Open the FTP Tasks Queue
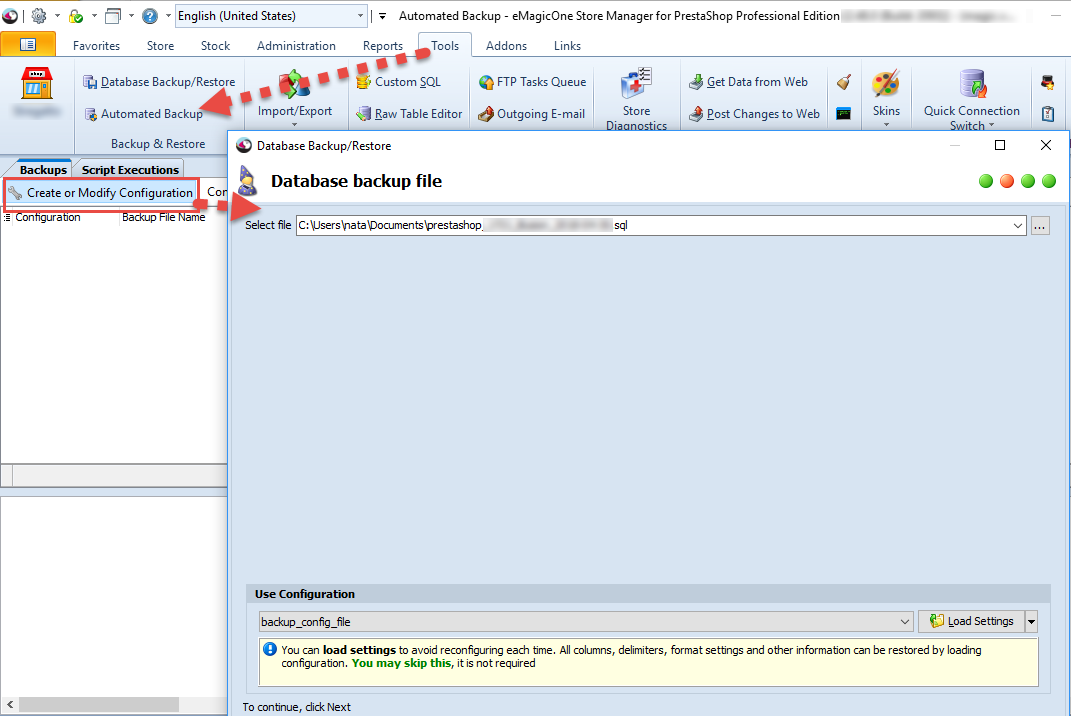 [x=533, y=82]
